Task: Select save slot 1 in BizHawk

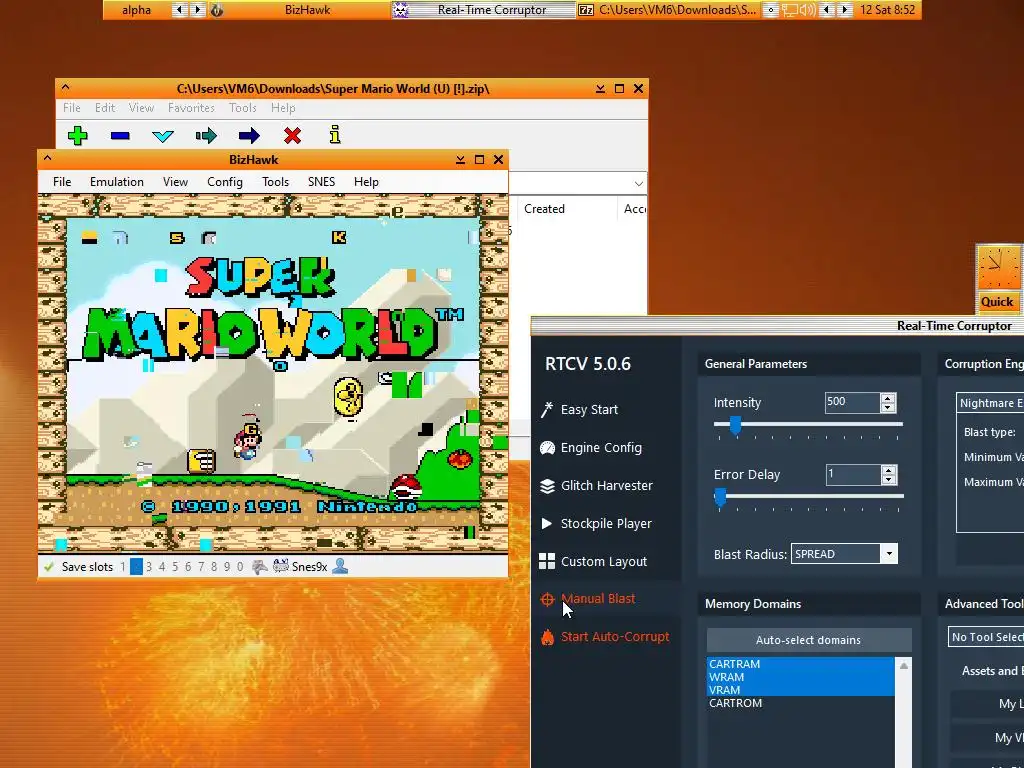Action: (x=123, y=567)
